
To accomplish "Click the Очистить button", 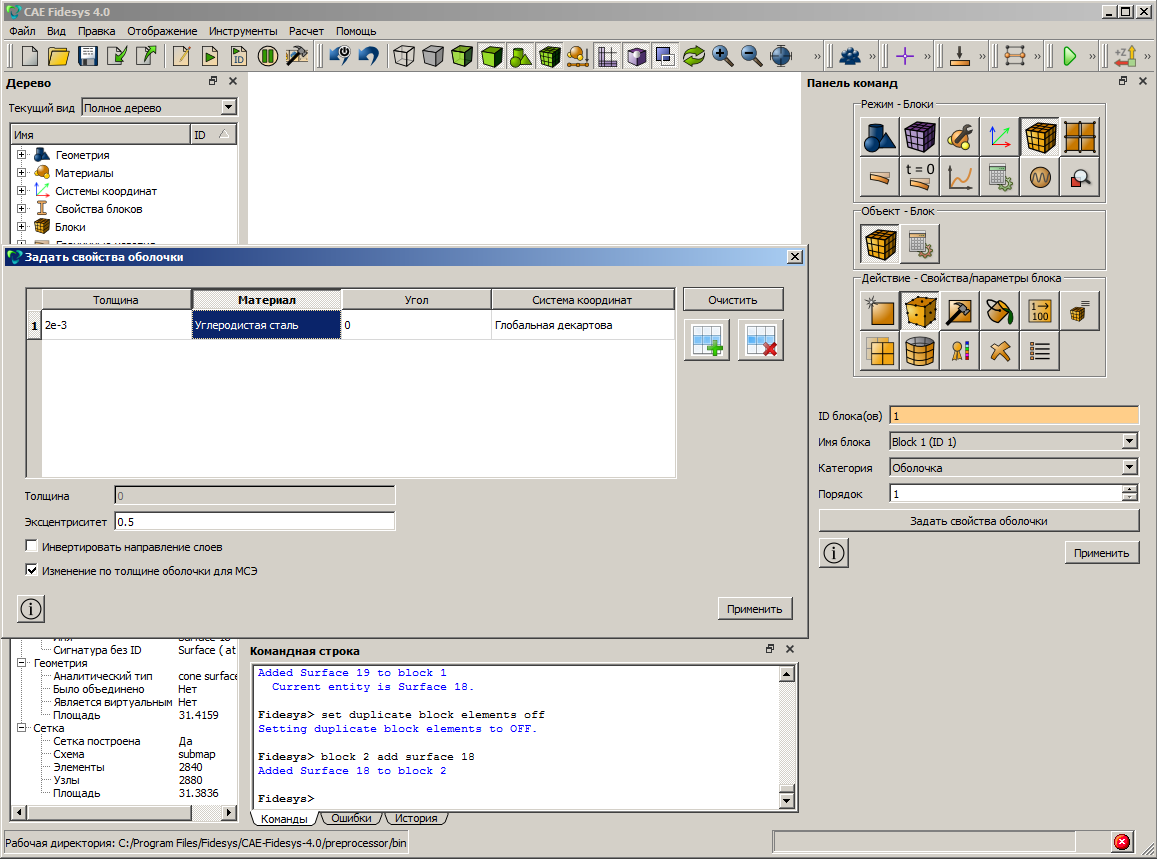I will click(x=733, y=300).
